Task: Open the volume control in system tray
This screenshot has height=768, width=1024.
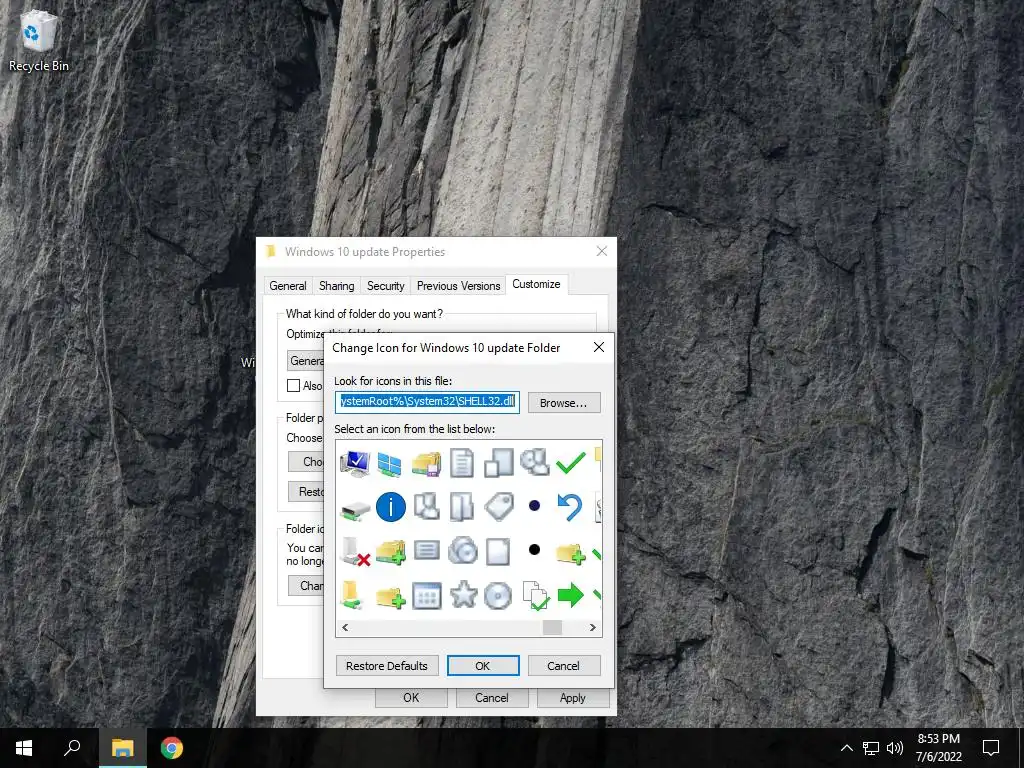Action: [895, 748]
